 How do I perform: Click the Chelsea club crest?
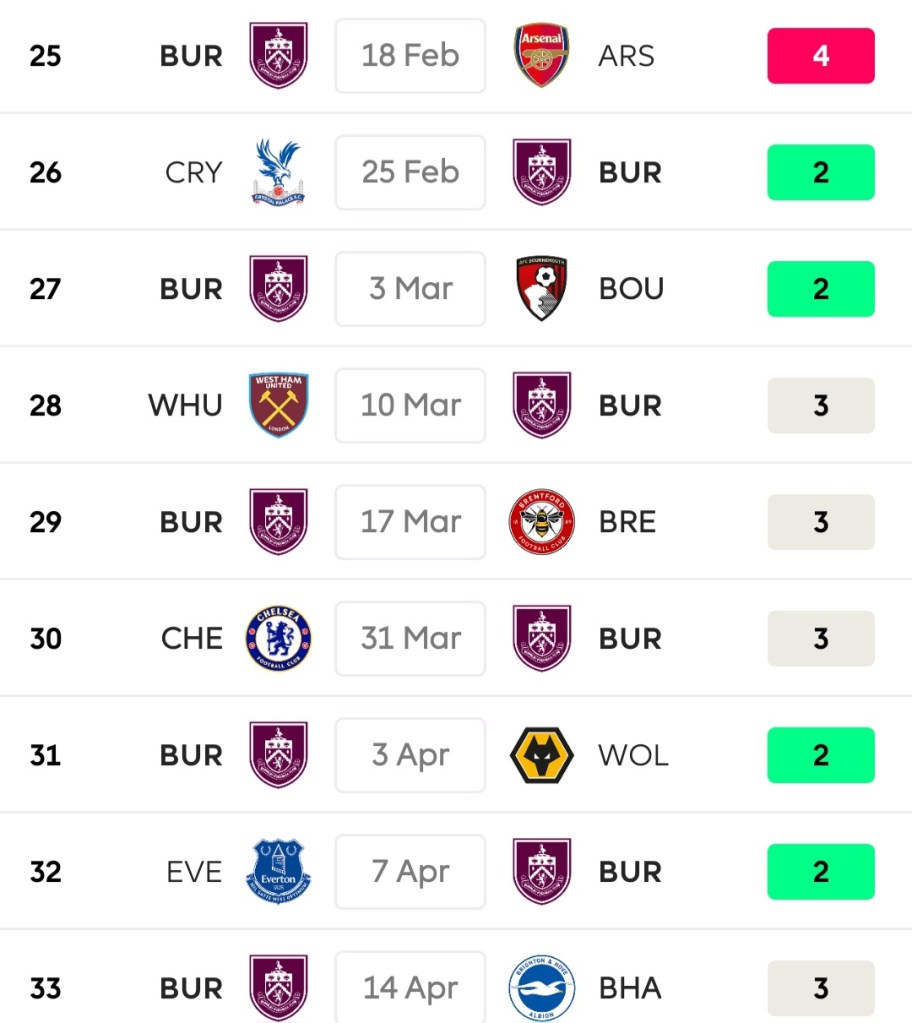click(x=278, y=638)
